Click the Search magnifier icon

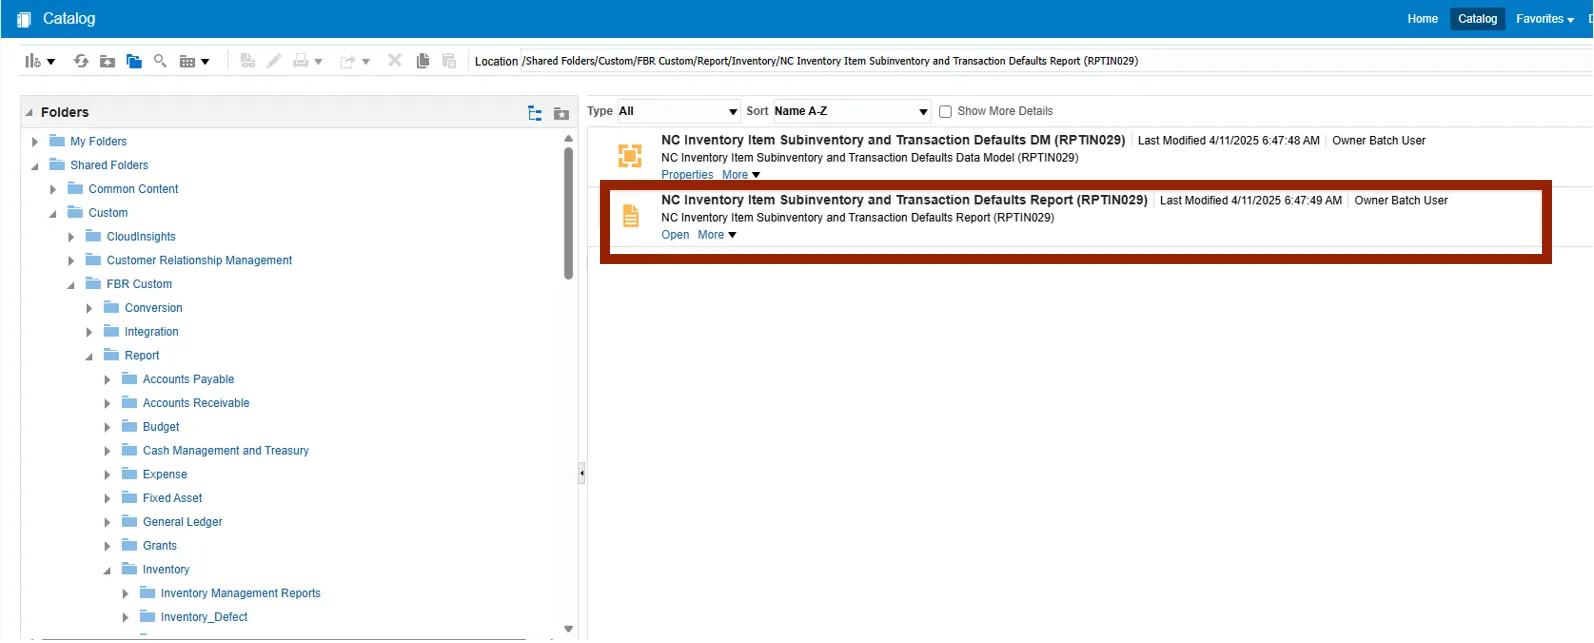160,61
